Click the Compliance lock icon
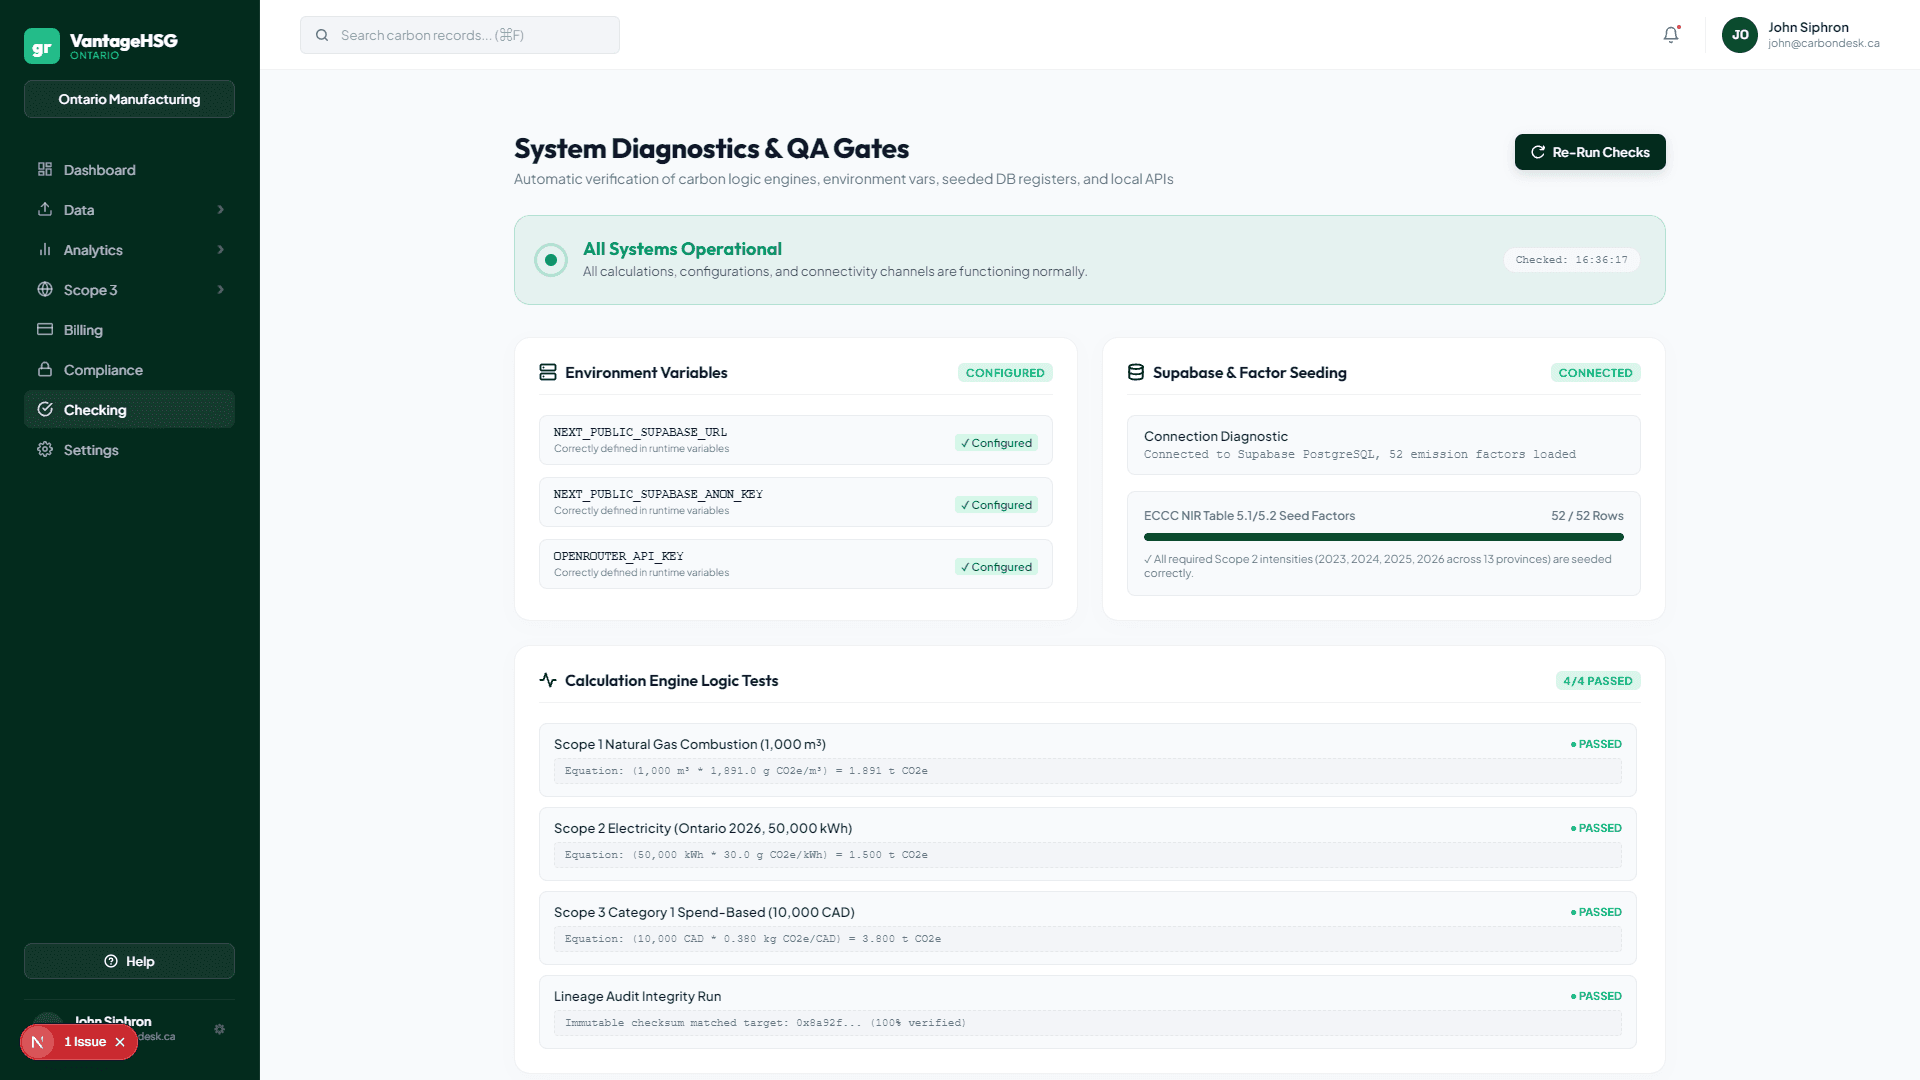Image resolution: width=1920 pixels, height=1080 pixels. coord(45,369)
